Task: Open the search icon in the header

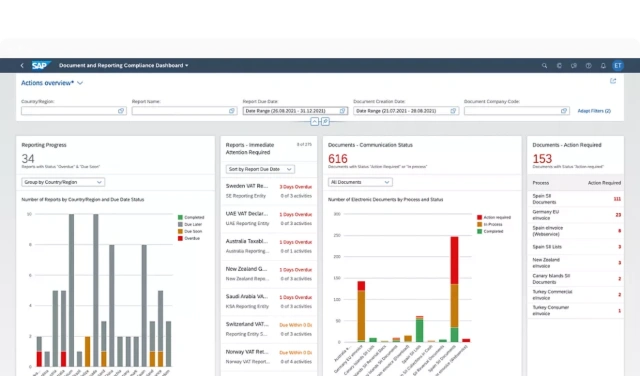Action: (x=544, y=65)
